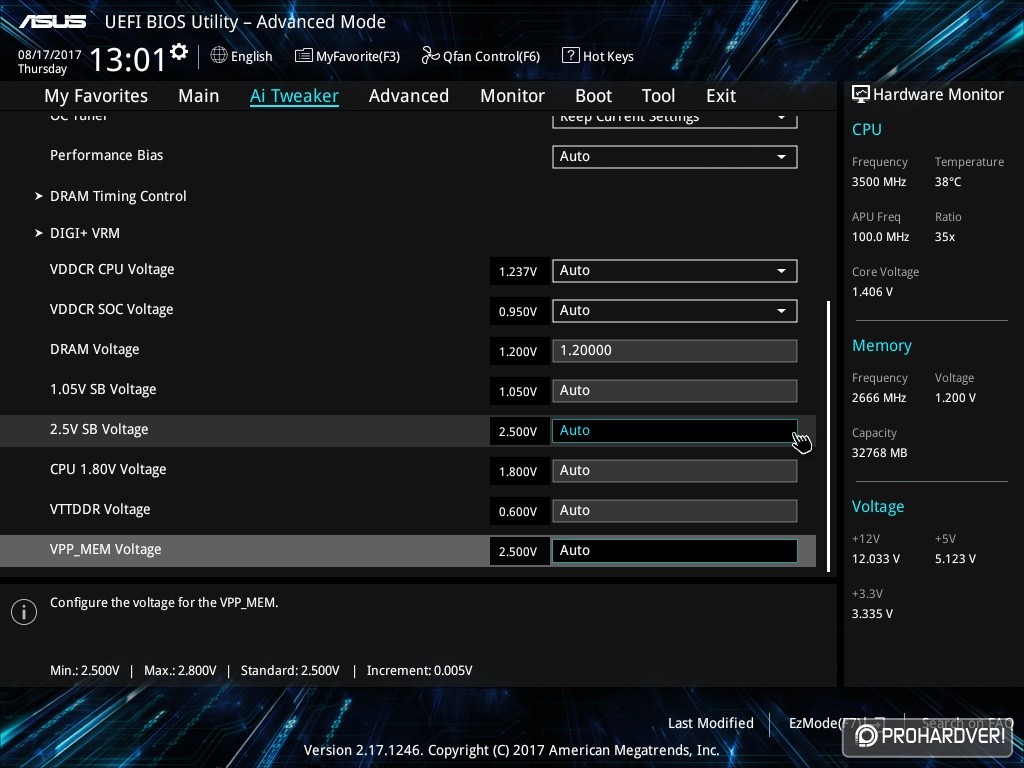Click the CPU 1.80V Voltage label
The width and height of the screenshot is (1024, 768).
tap(108, 469)
